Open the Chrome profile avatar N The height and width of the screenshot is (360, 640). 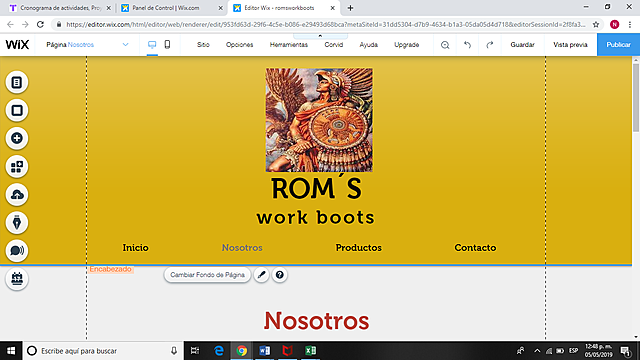click(614, 24)
